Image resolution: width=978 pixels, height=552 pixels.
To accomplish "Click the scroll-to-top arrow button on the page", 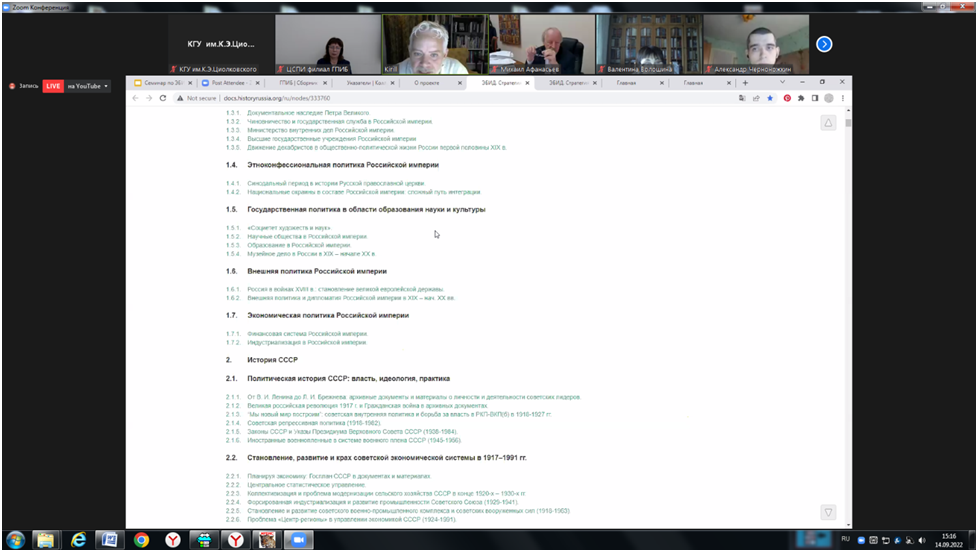I will tap(828, 123).
